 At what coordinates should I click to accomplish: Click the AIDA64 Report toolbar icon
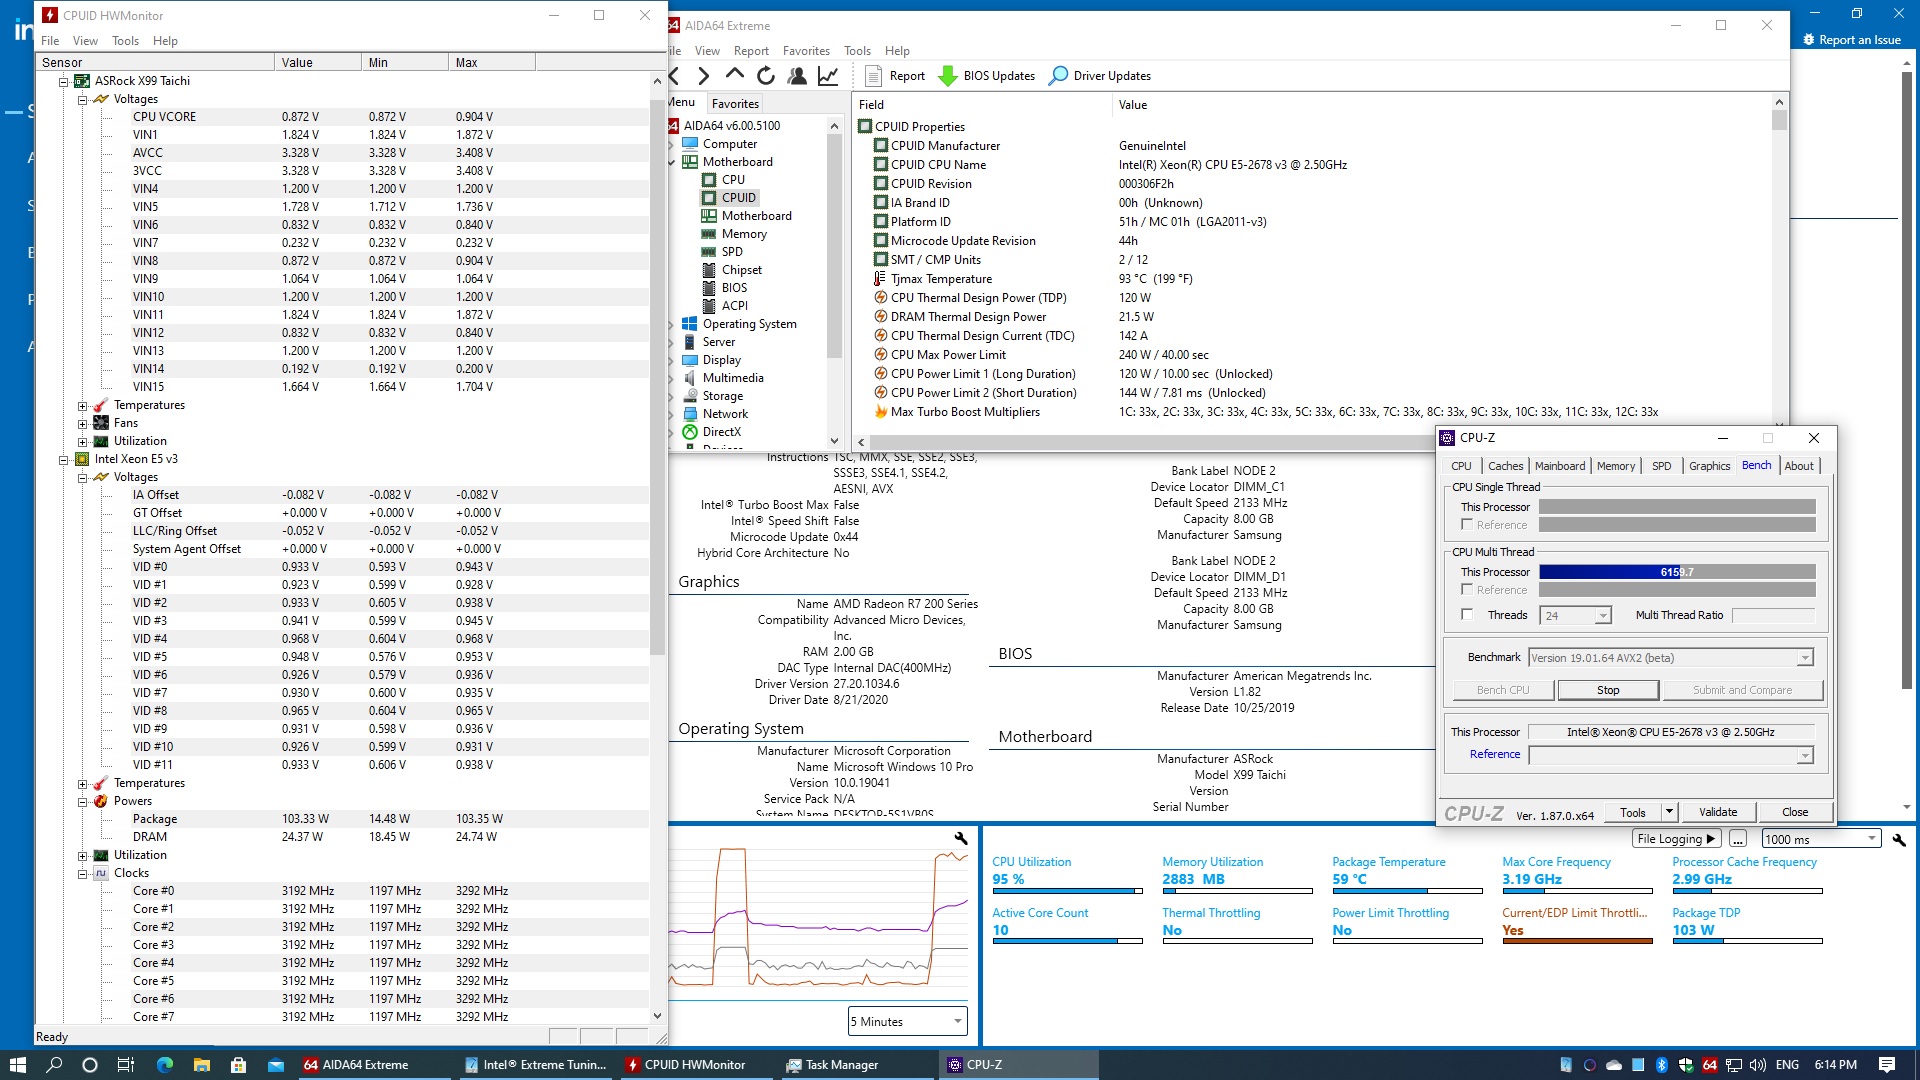[x=873, y=76]
